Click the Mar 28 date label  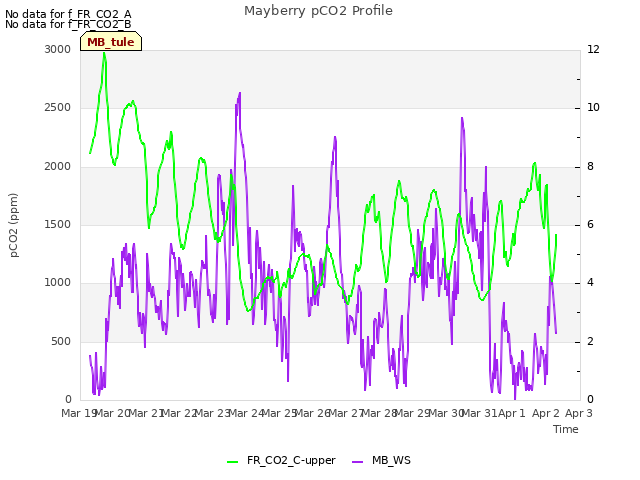380,413
